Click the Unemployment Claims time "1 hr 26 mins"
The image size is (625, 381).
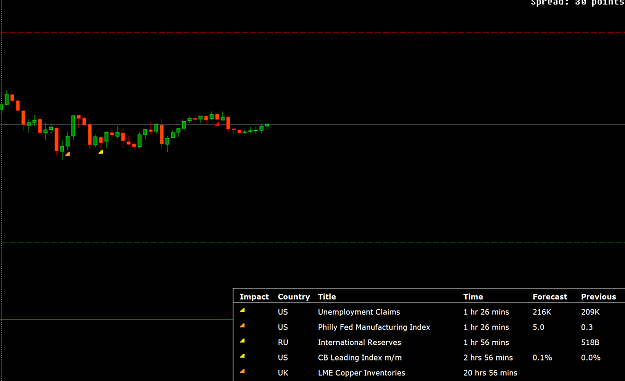point(486,312)
